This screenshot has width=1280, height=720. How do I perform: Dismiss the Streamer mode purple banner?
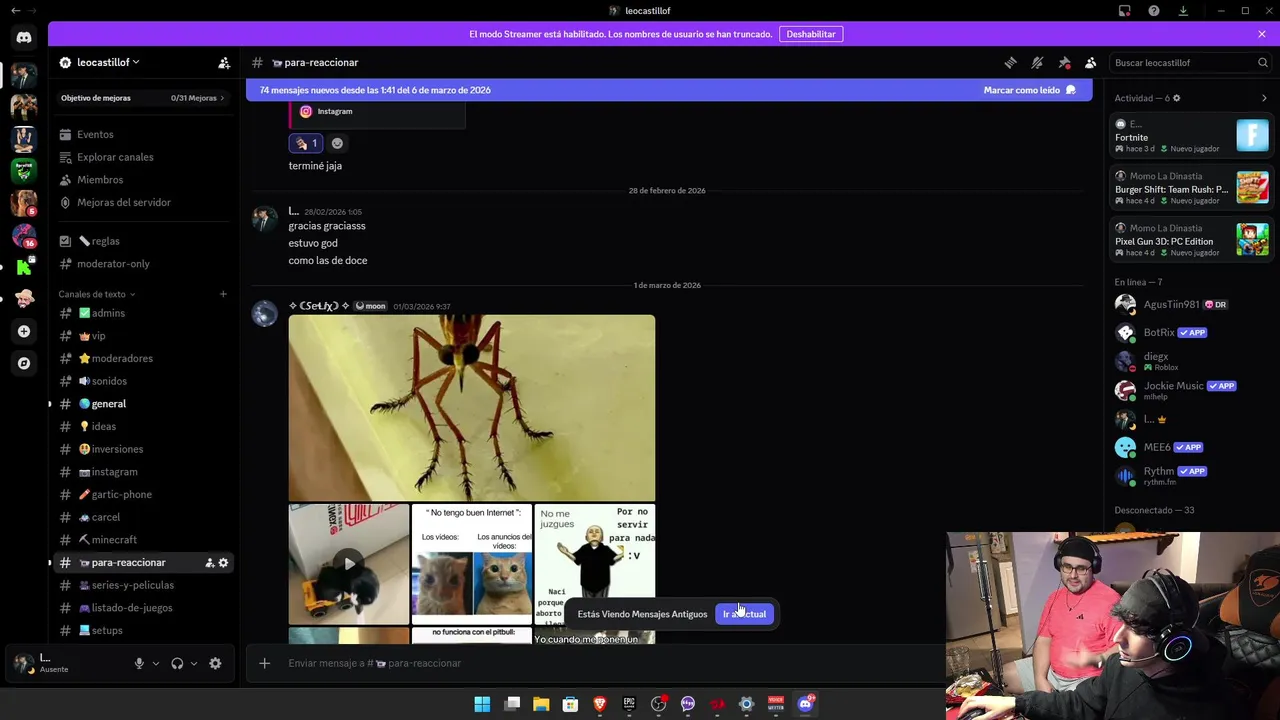click(x=1262, y=34)
